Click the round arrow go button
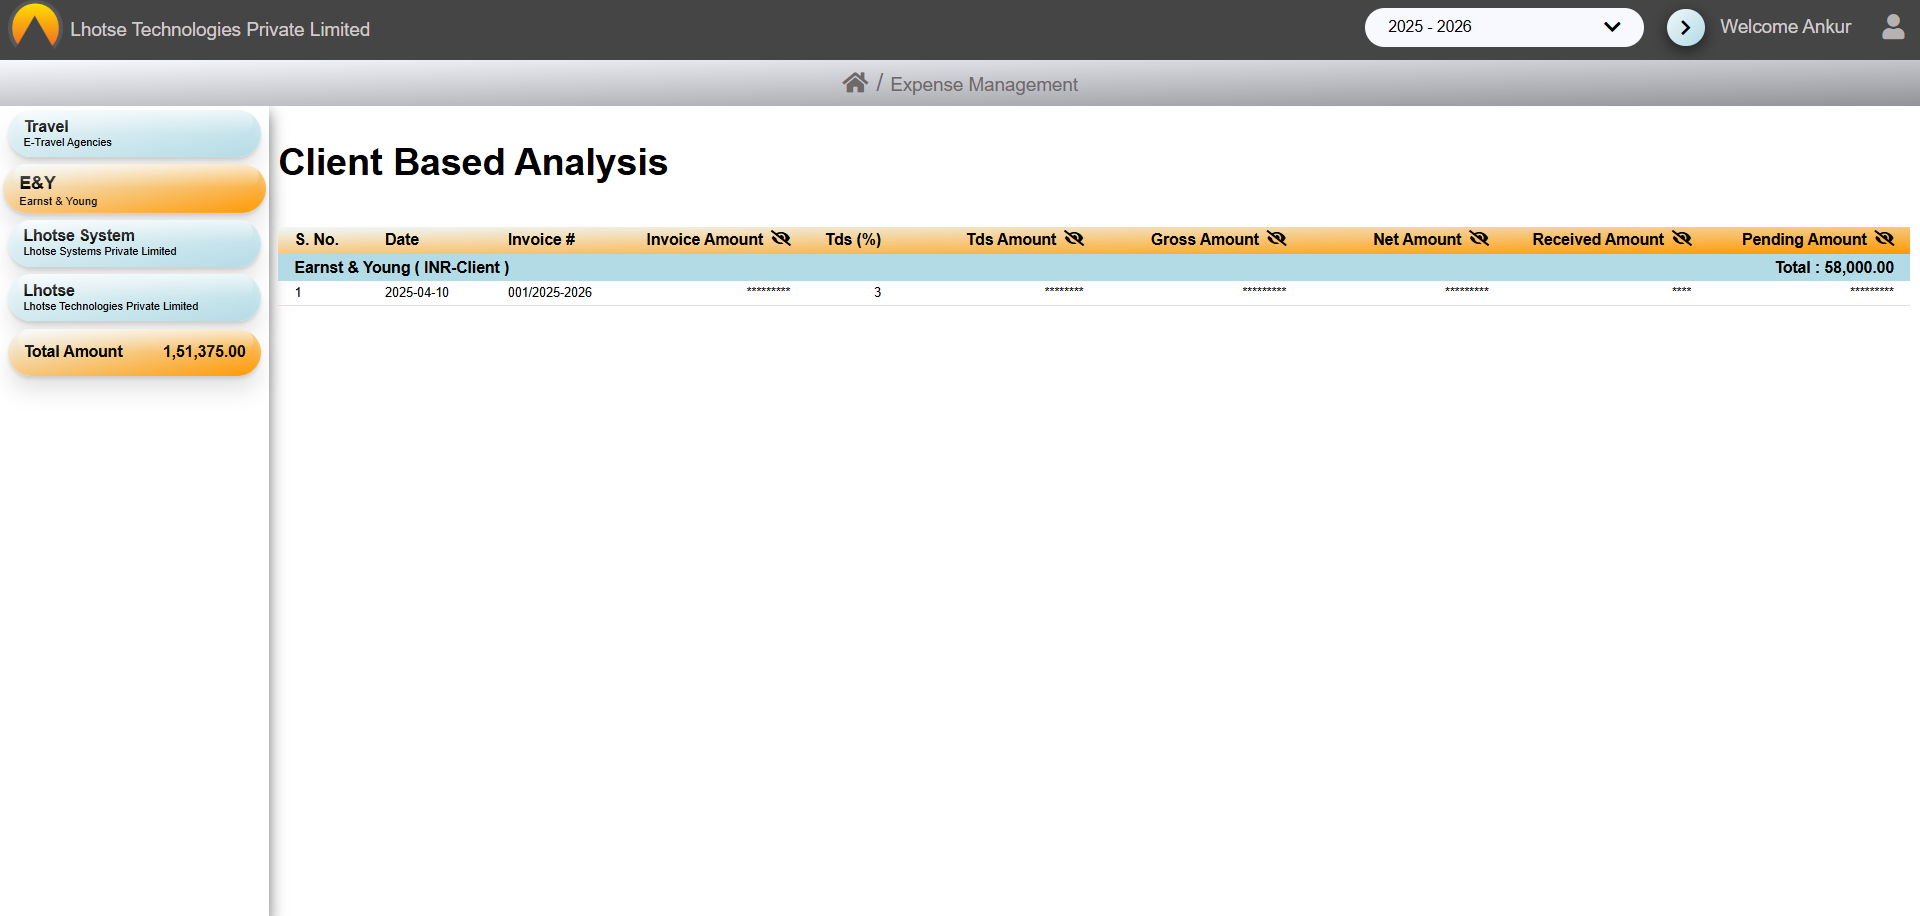The height and width of the screenshot is (916, 1920). (x=1685, y=27)
